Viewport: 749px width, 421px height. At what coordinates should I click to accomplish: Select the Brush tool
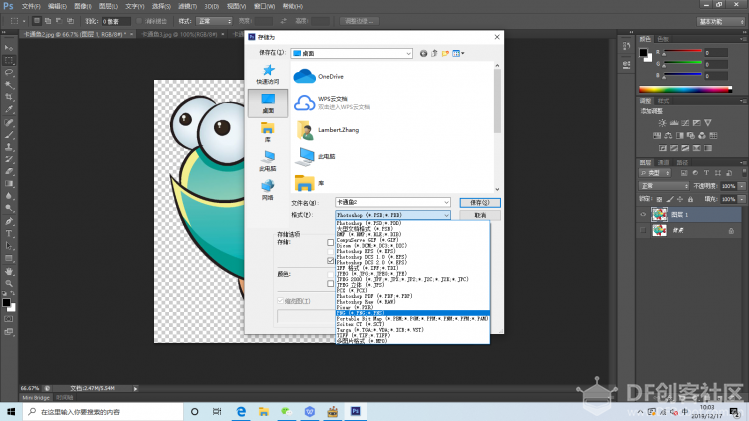click(9, 135)
